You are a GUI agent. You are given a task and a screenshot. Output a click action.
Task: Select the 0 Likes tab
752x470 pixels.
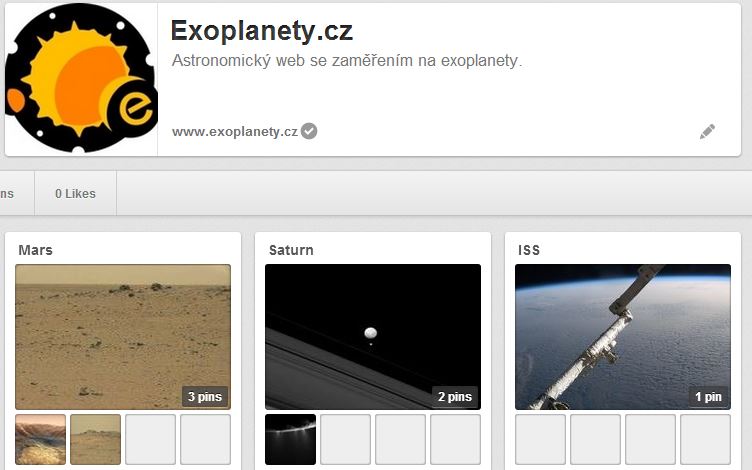[x=75, y=193]
